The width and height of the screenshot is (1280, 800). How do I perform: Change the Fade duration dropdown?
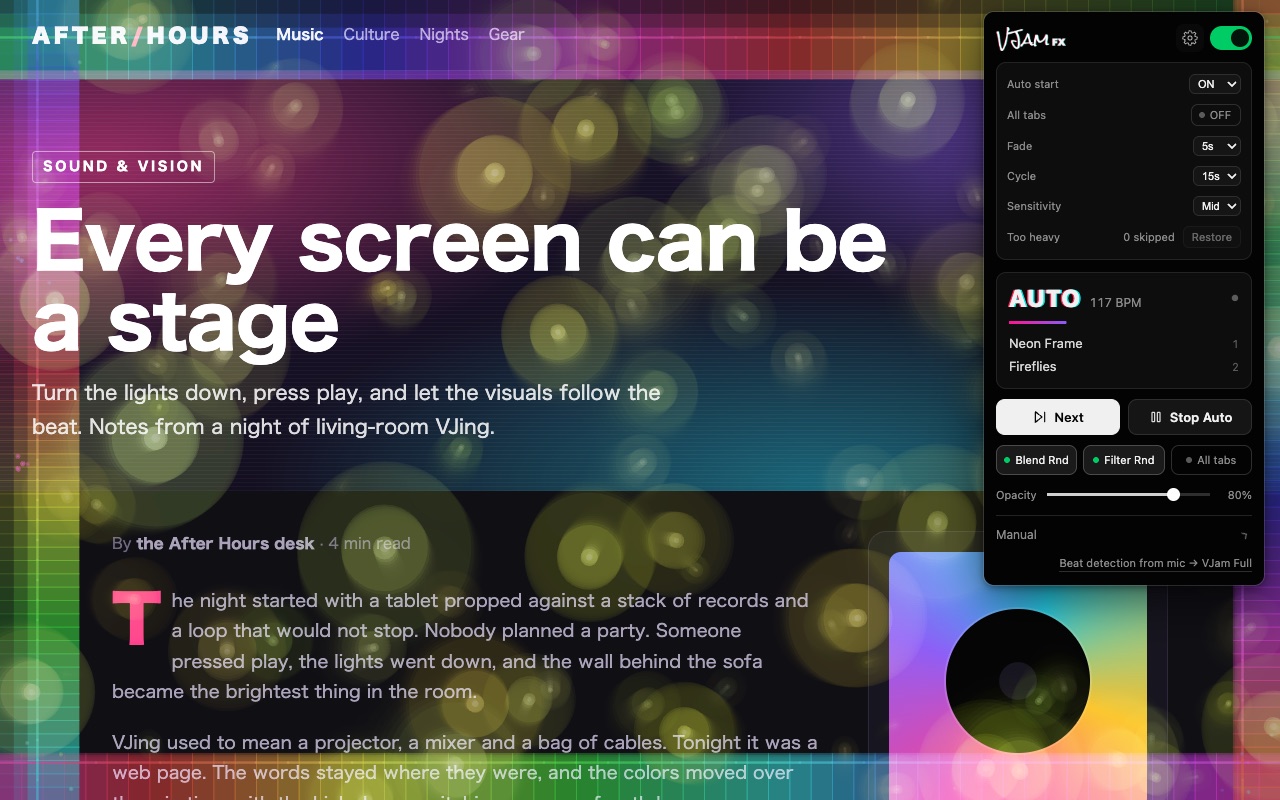tap(1217, 146)
